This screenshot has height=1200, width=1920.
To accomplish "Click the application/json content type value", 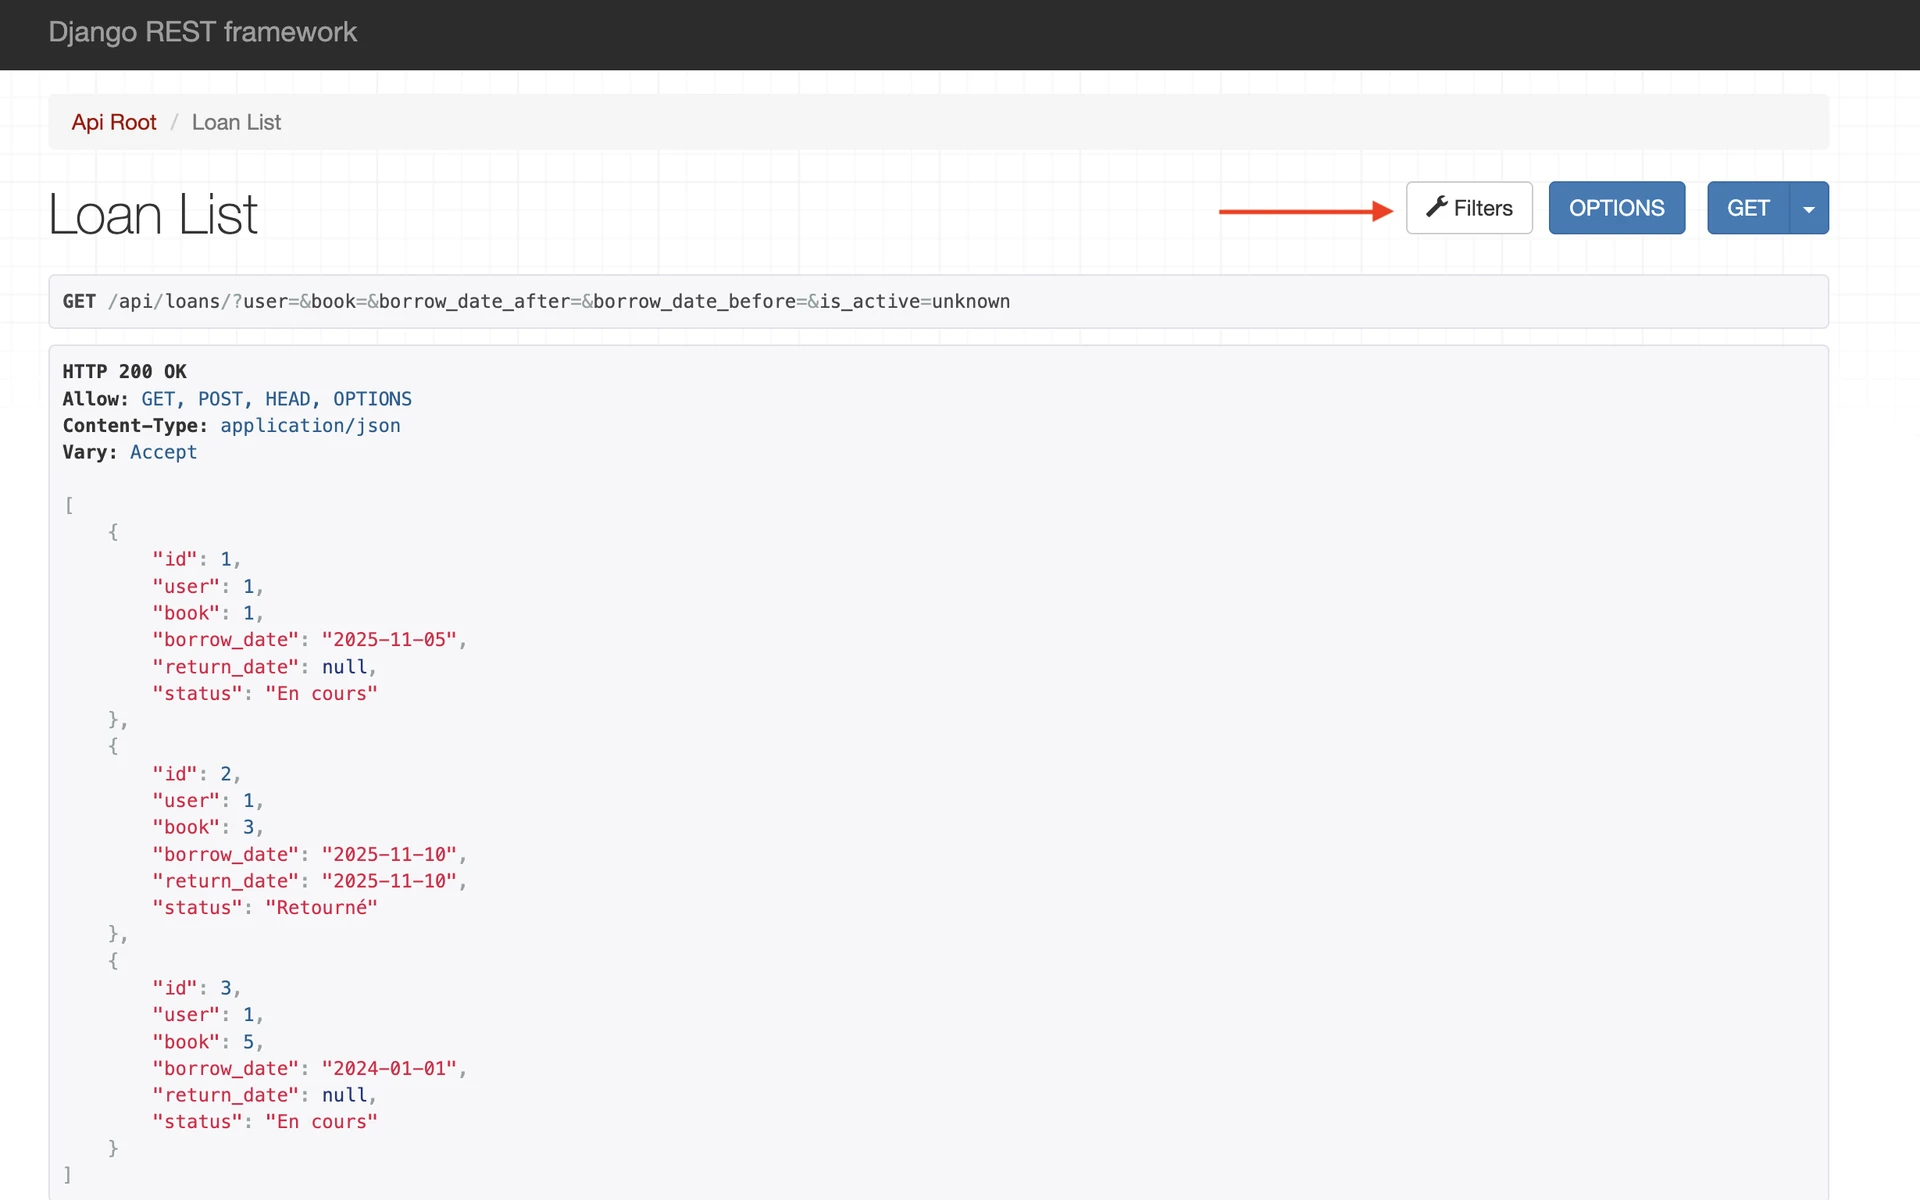I will pos(310,425).
